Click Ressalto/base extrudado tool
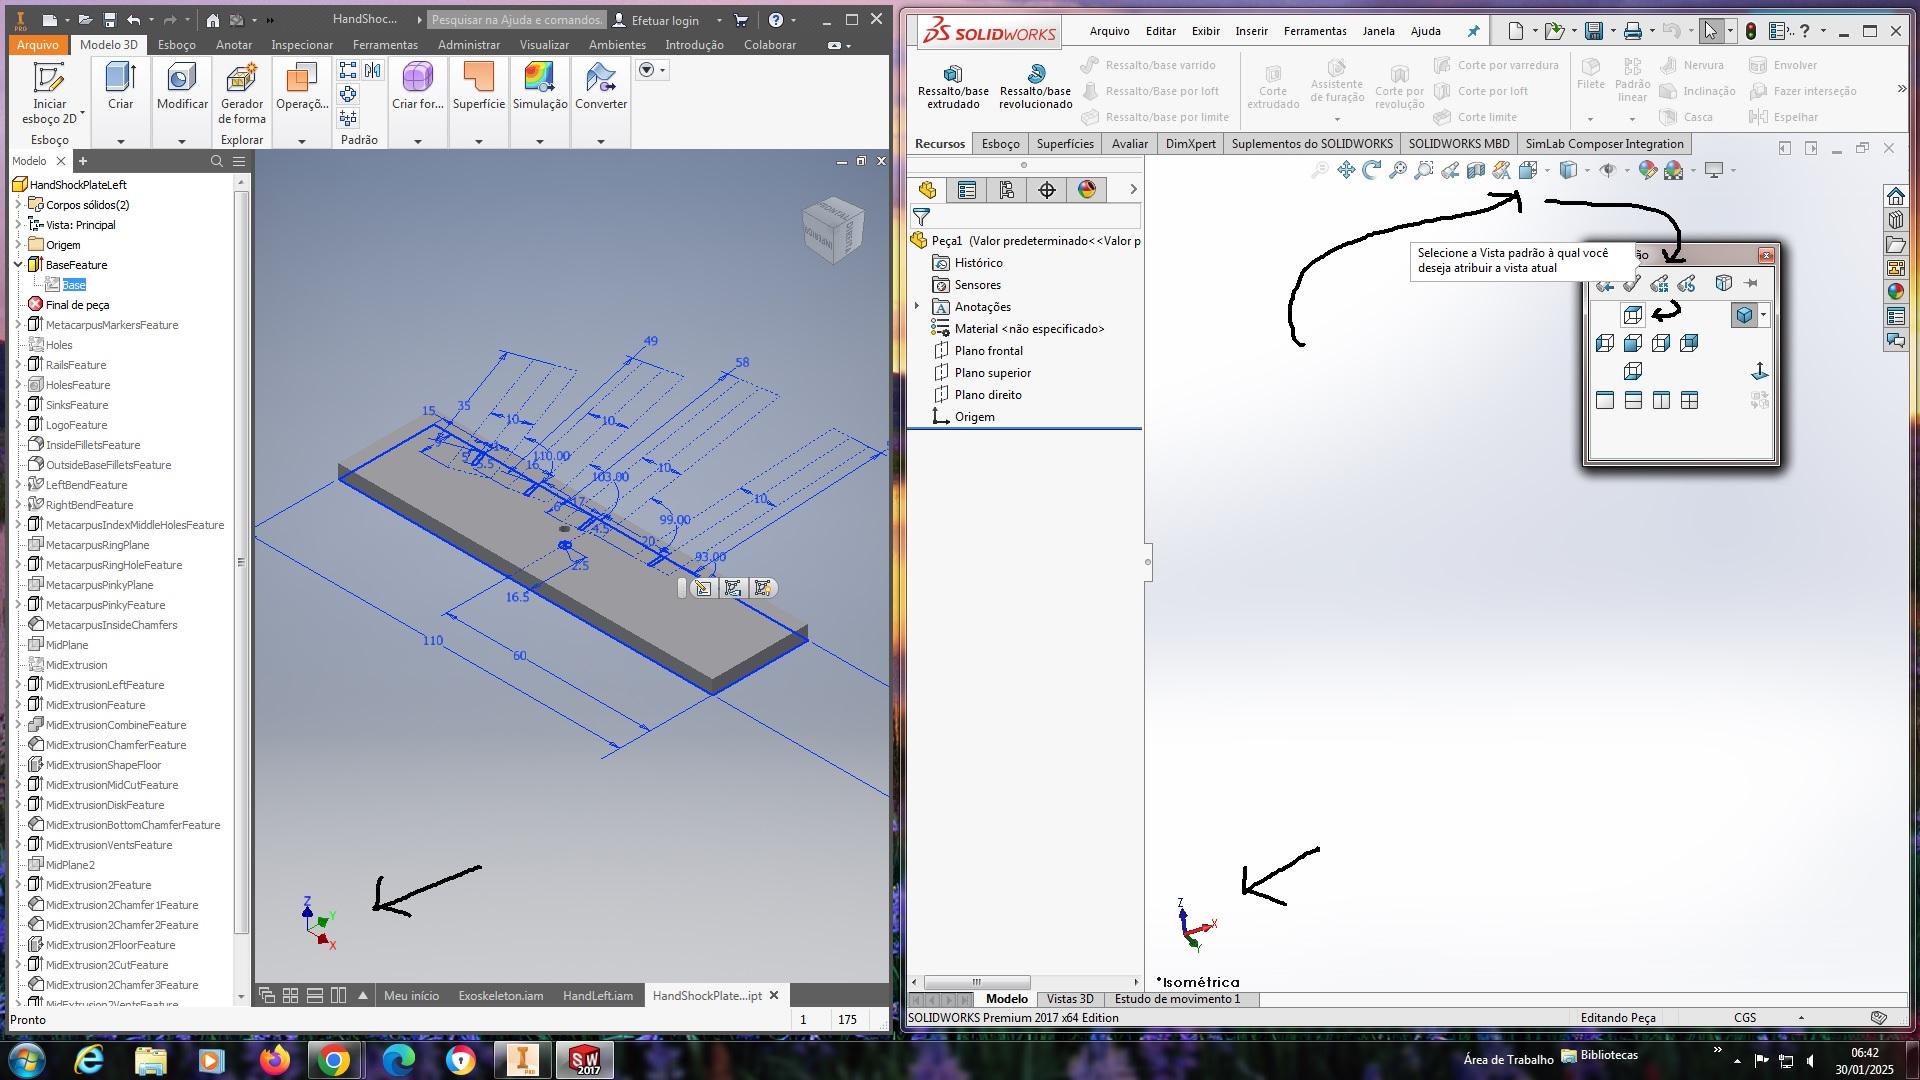Image resolution: width=1920 pixels, height=1080 pixels. (952, 85)
